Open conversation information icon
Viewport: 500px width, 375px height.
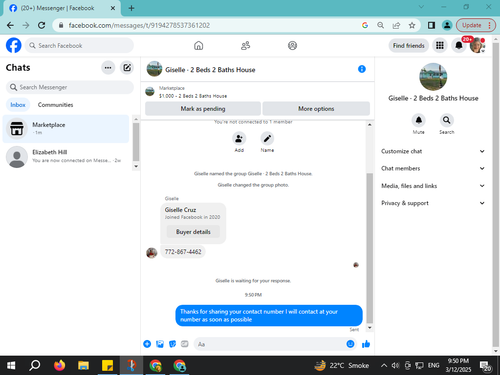coord(362,69)
